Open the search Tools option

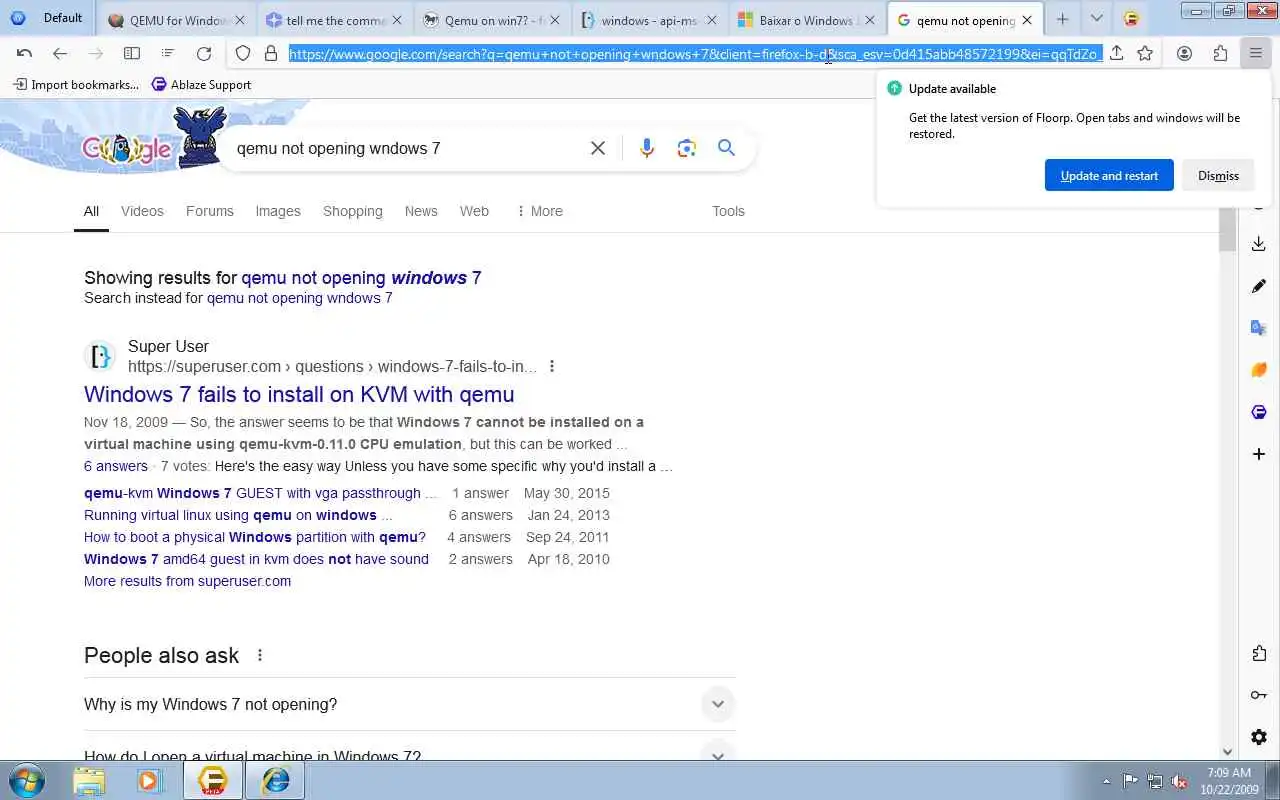(728, 211)
